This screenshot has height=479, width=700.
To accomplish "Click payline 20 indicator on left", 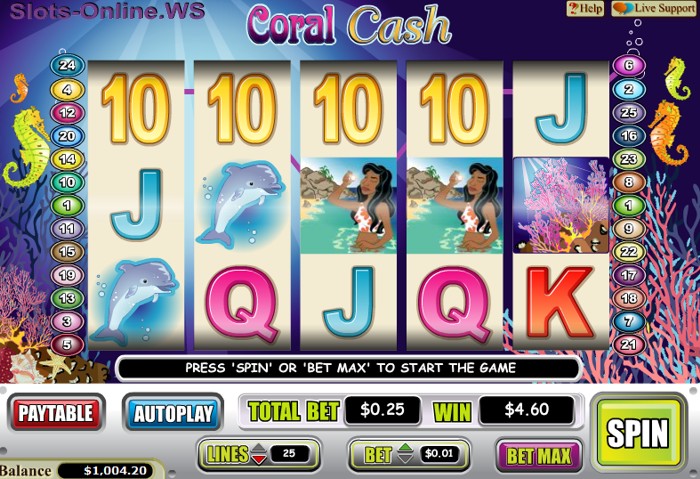I will (x=67, y=135).
